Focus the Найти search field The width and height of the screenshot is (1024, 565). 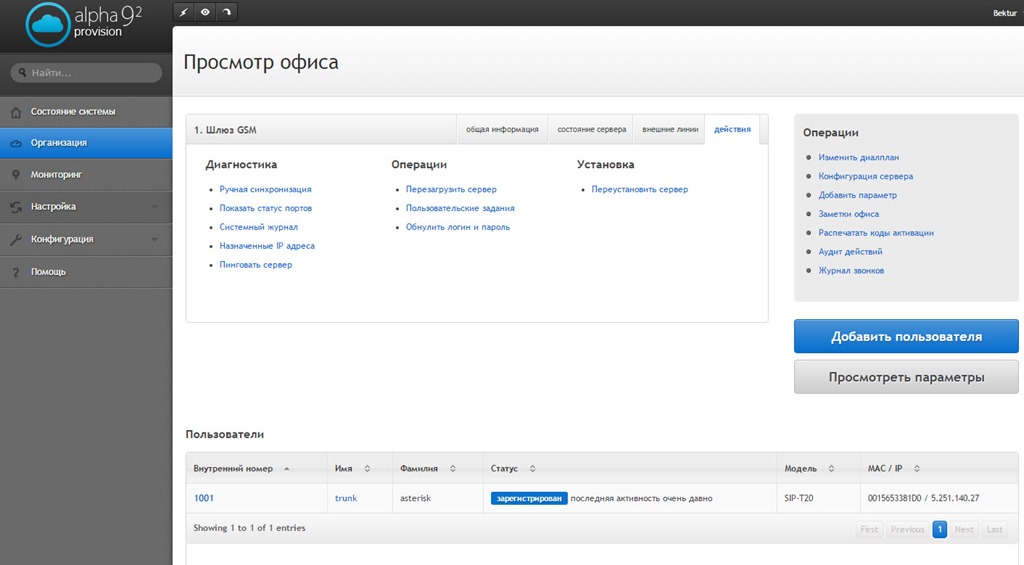[x=86, y=73]
